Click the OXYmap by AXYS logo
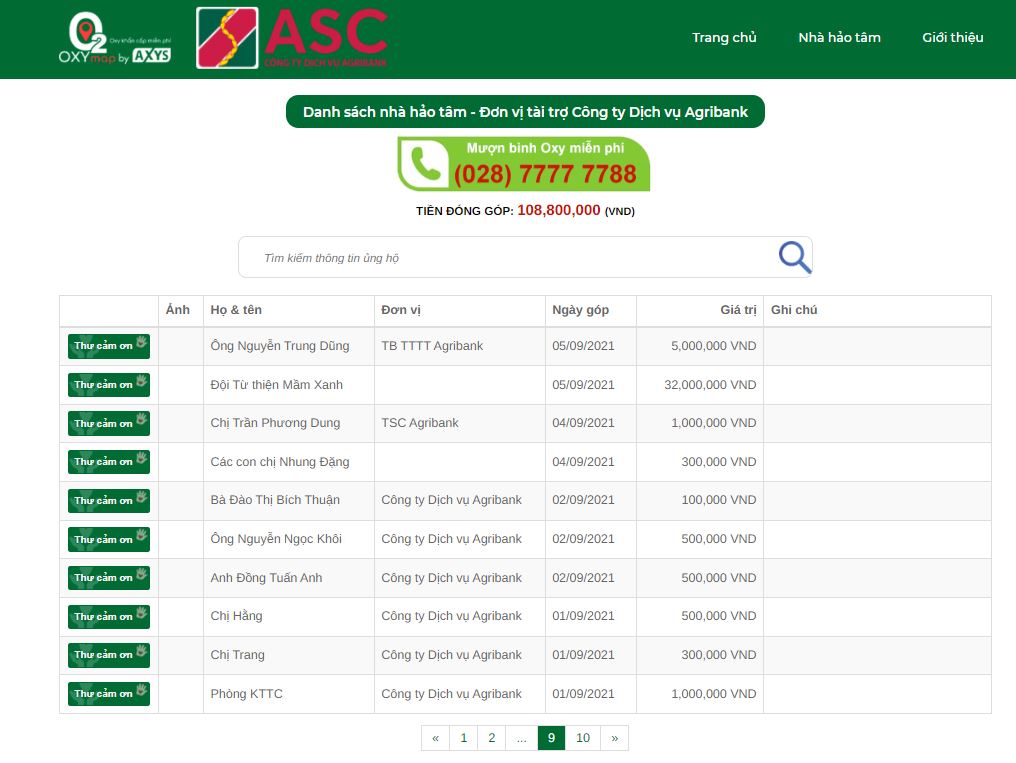 (x=115, y=39)
